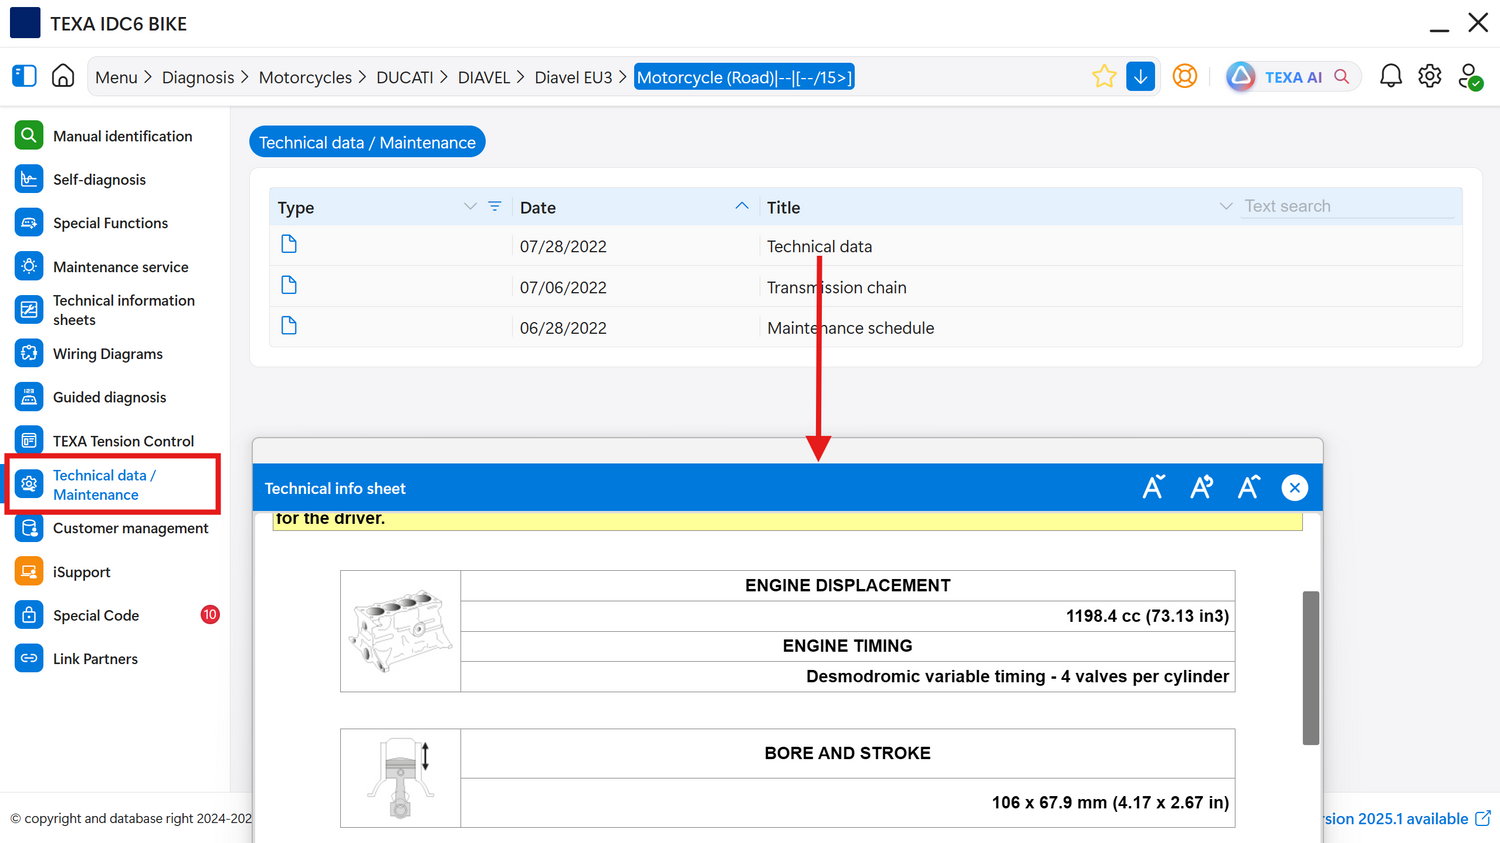Image resolution: width=1500 pixels, height=843 pixels.
Task: Open the Transmission chain title
Action: click(836, 287)
